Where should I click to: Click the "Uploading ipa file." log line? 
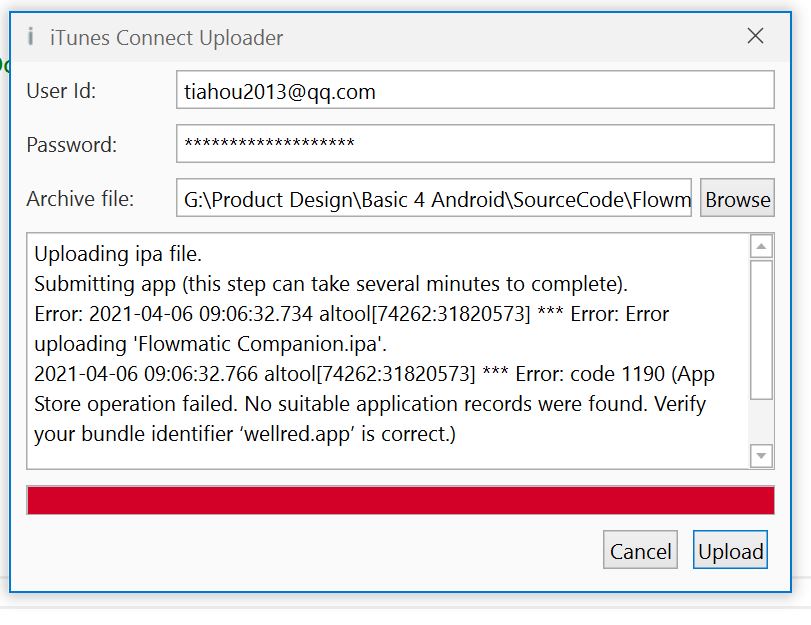point(118,253)
